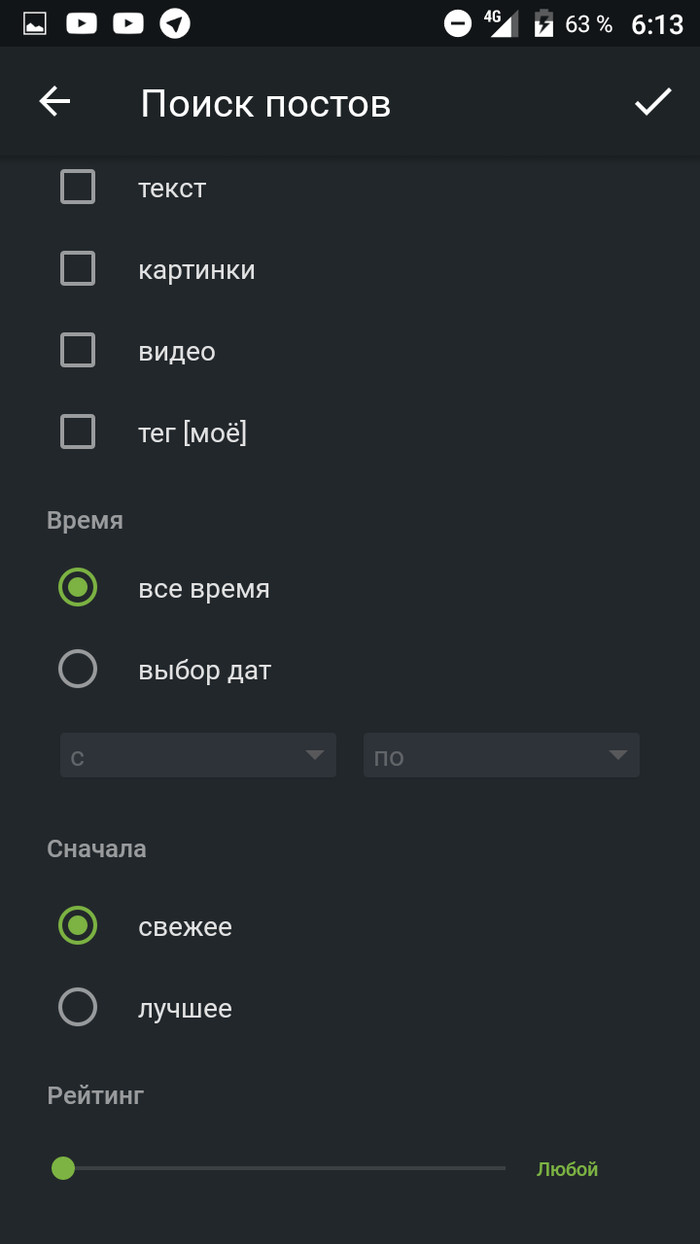Tap the Telegram notification icon
Viewport: 700px width, 1244px height.
point(175,23)
